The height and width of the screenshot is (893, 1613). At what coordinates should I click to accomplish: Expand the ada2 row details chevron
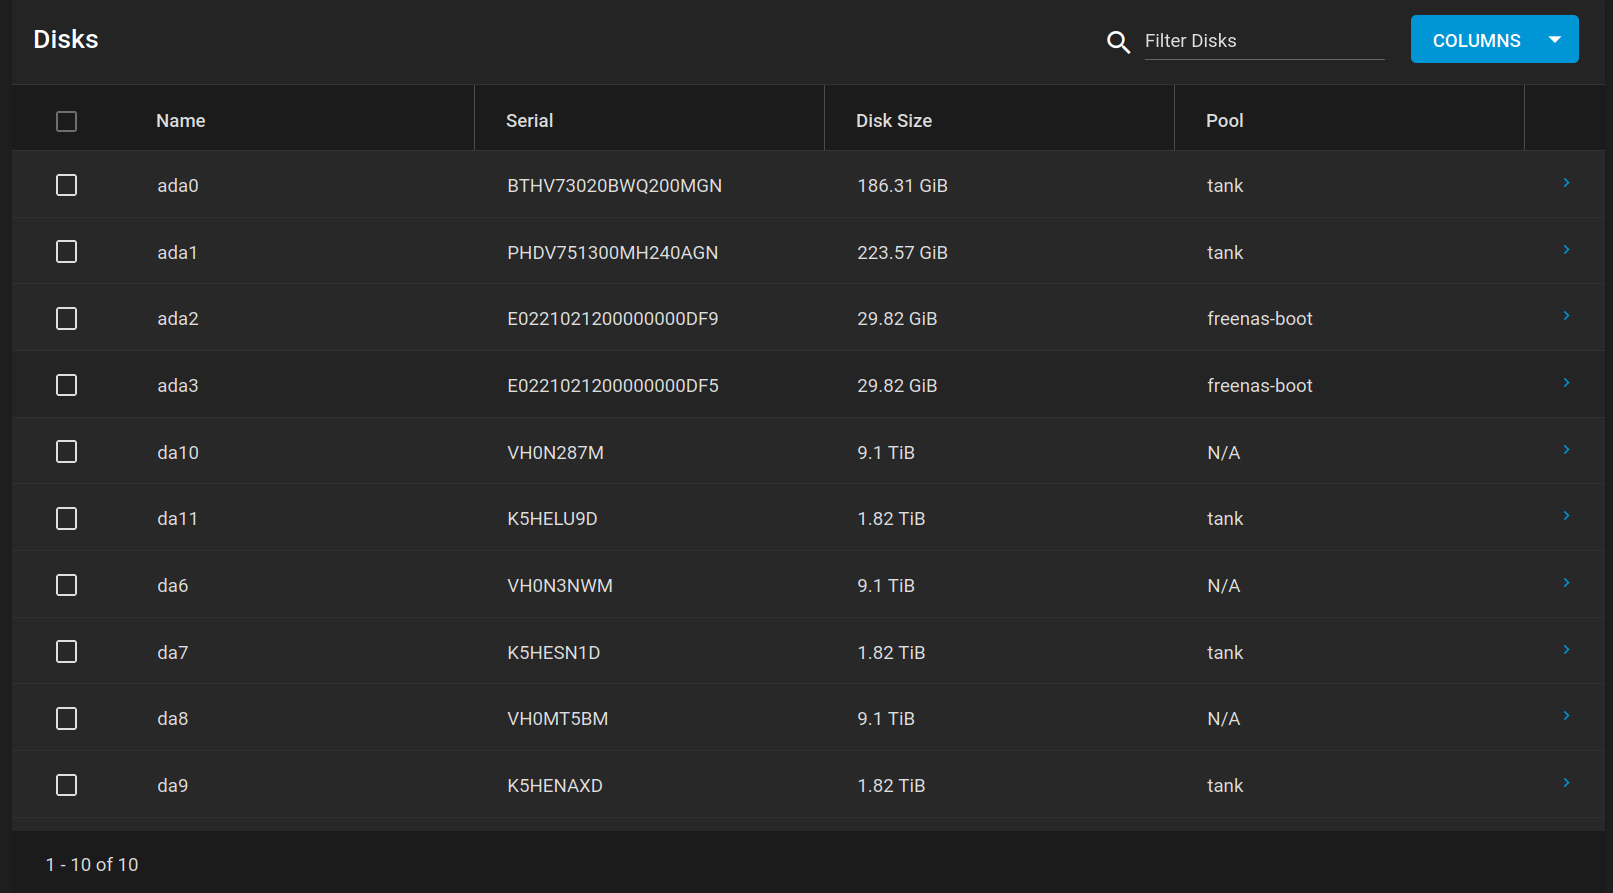(1566, 316)
